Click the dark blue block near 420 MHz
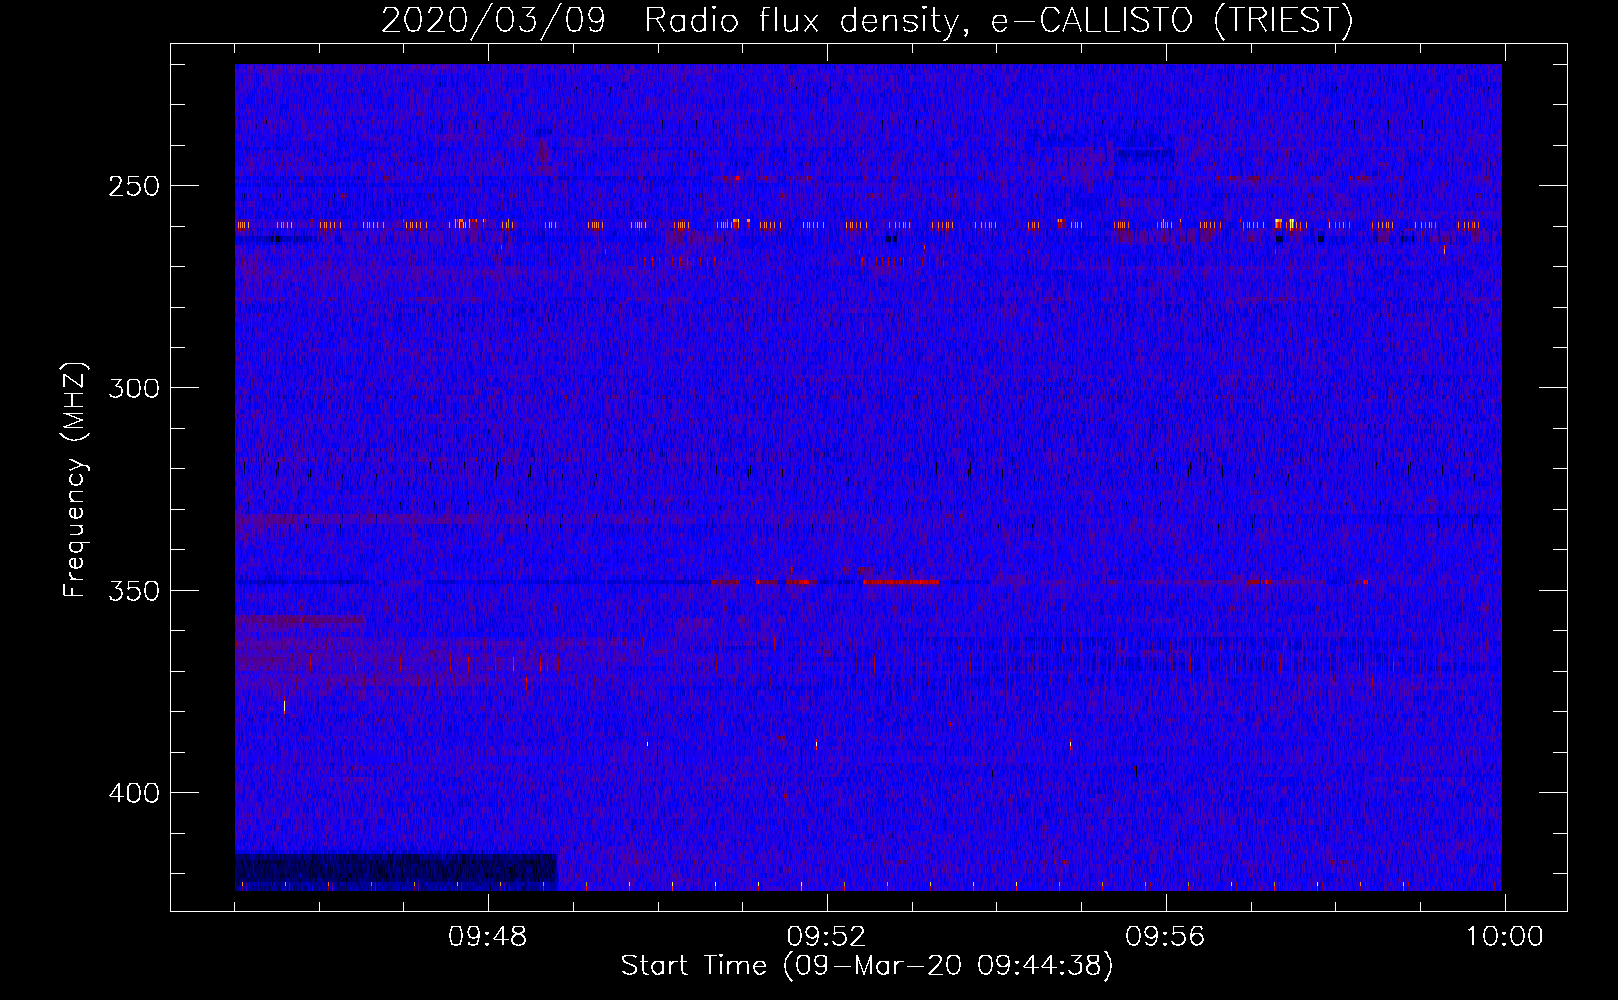Viewport: 1618px width, 1000px height. pos(396,871)
